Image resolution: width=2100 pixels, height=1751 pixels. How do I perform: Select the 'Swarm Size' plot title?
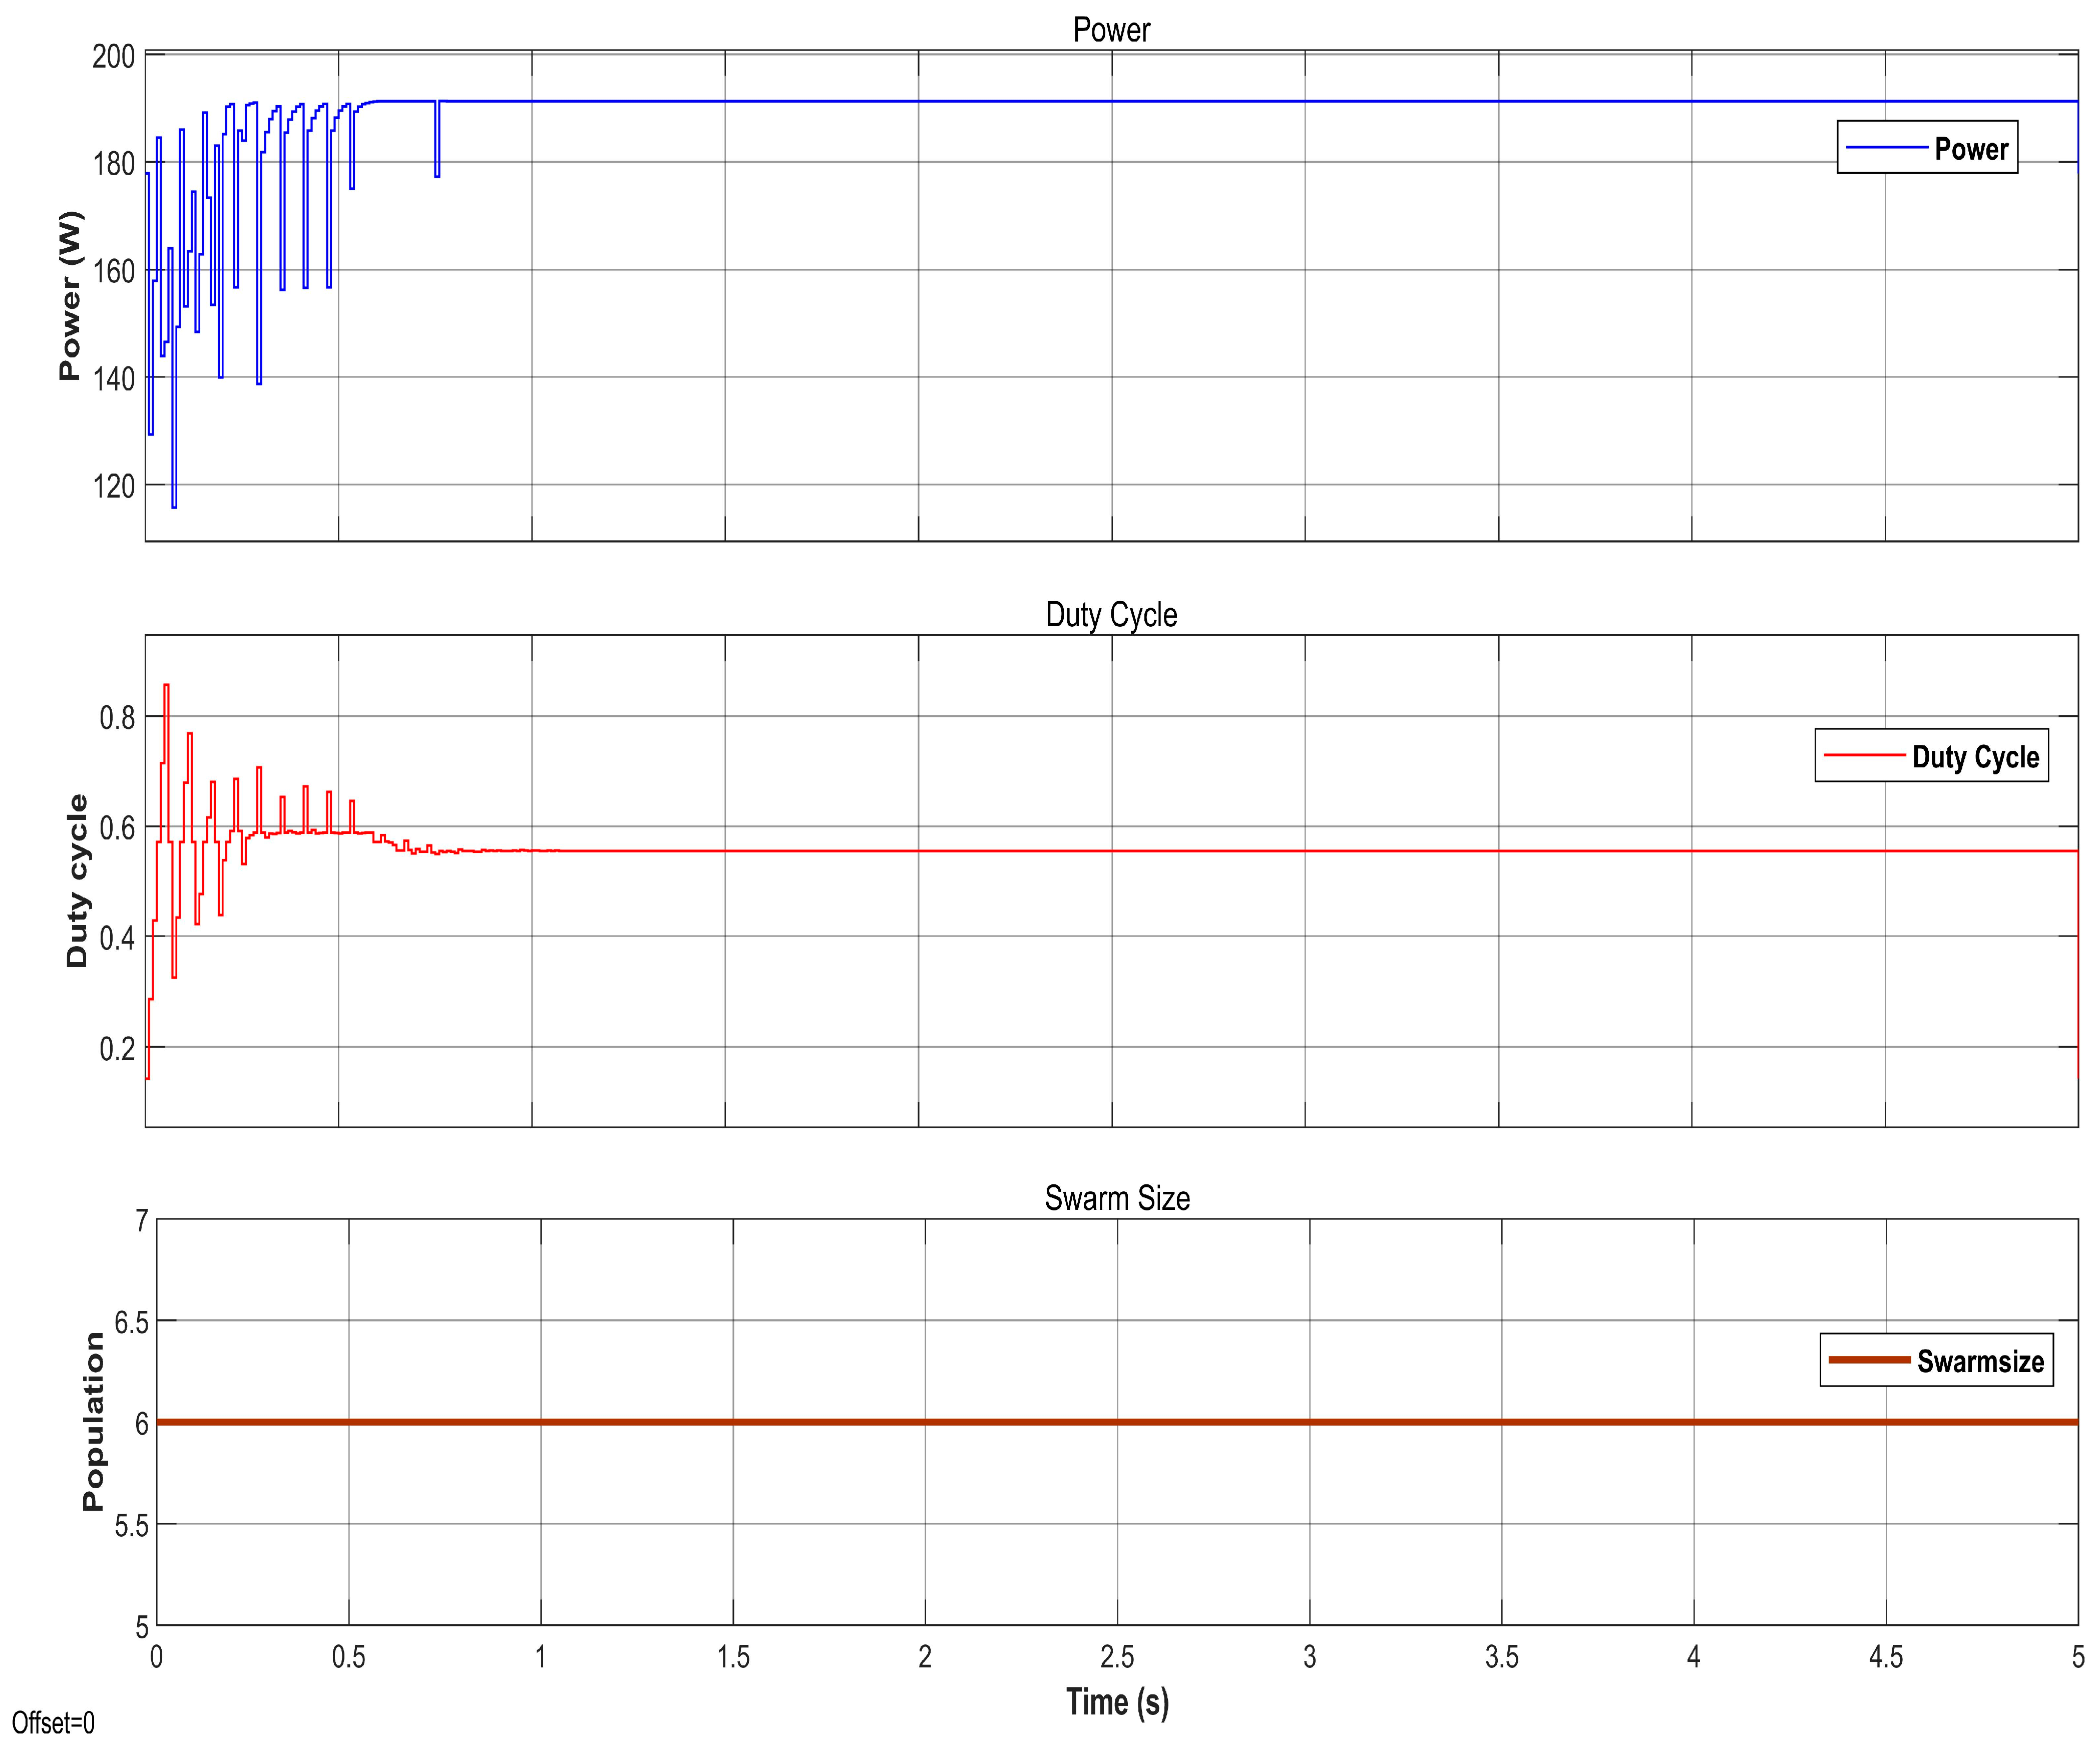coord(1117,1198)
